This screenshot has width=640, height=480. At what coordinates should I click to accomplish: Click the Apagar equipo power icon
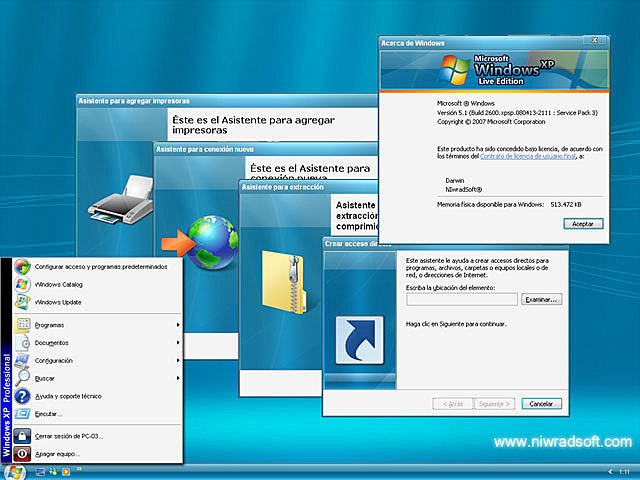coord(22,453)
